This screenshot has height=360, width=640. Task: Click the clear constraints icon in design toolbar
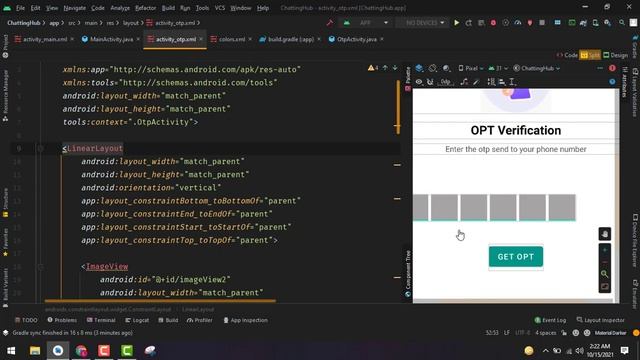pos(464,82)
